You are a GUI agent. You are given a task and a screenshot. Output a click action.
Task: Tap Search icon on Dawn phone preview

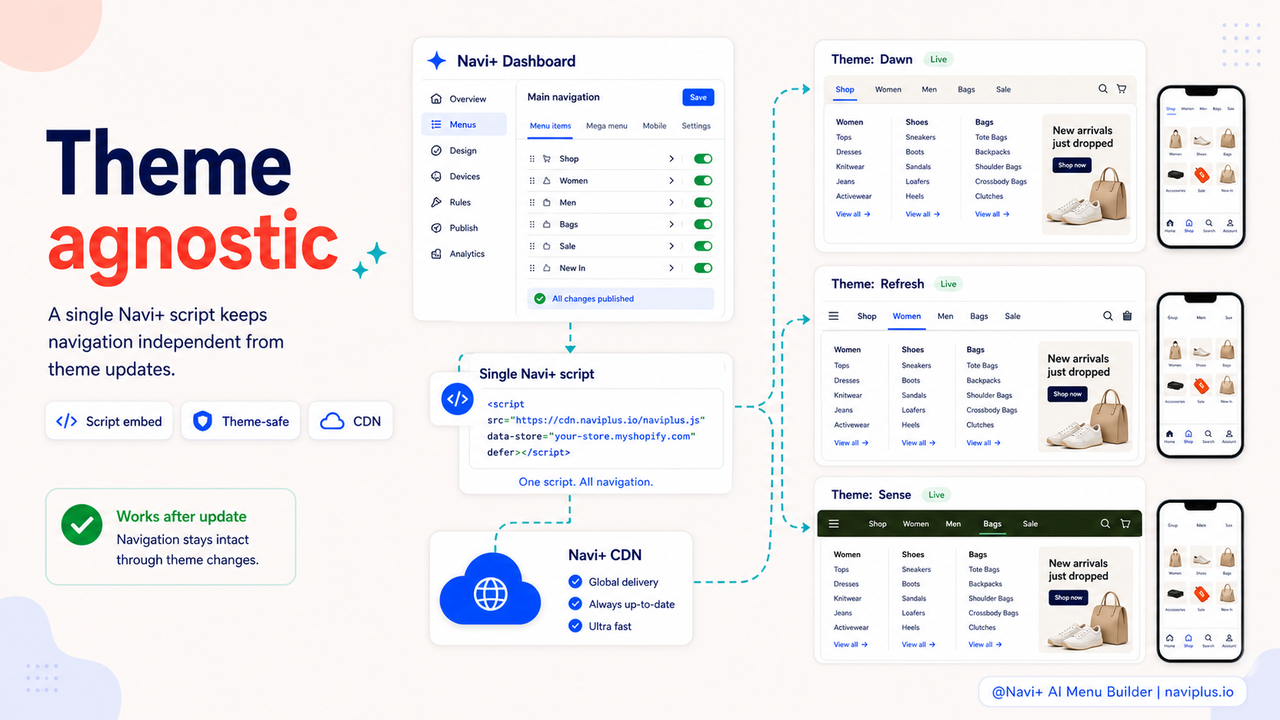click(x=1209, y=225)
